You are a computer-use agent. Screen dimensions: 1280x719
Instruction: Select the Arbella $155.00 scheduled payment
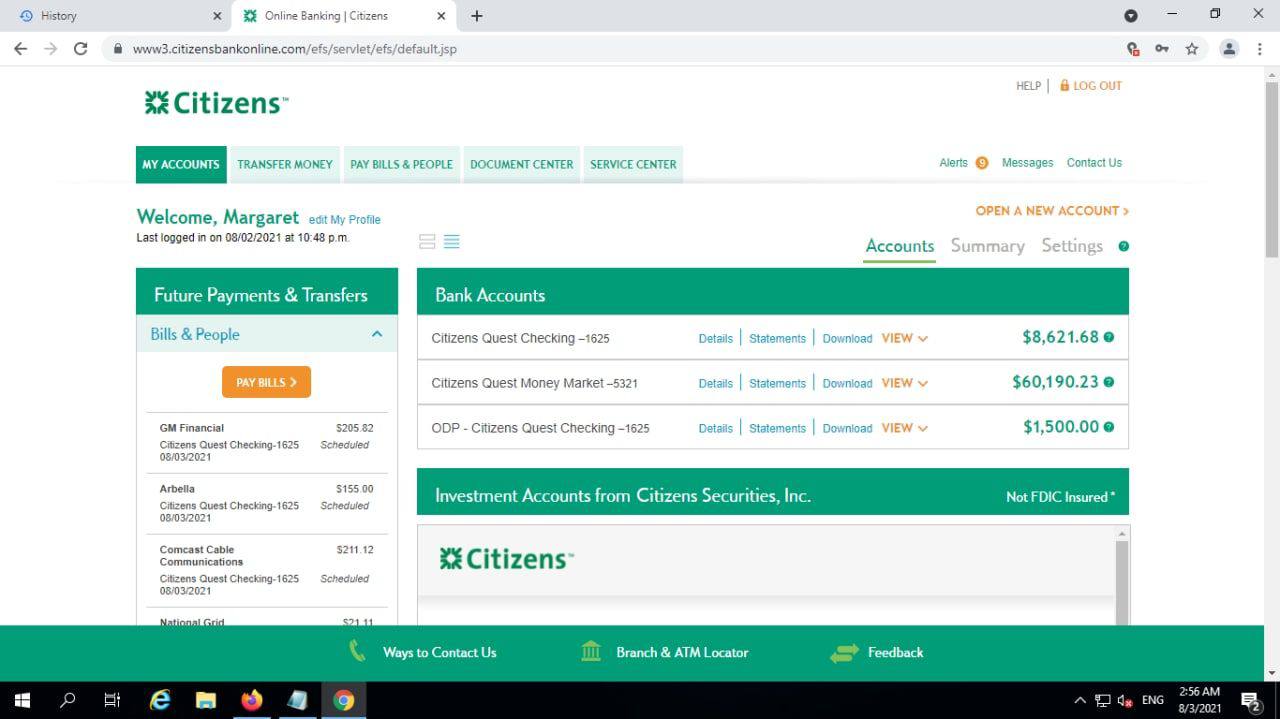pos(266,503)
